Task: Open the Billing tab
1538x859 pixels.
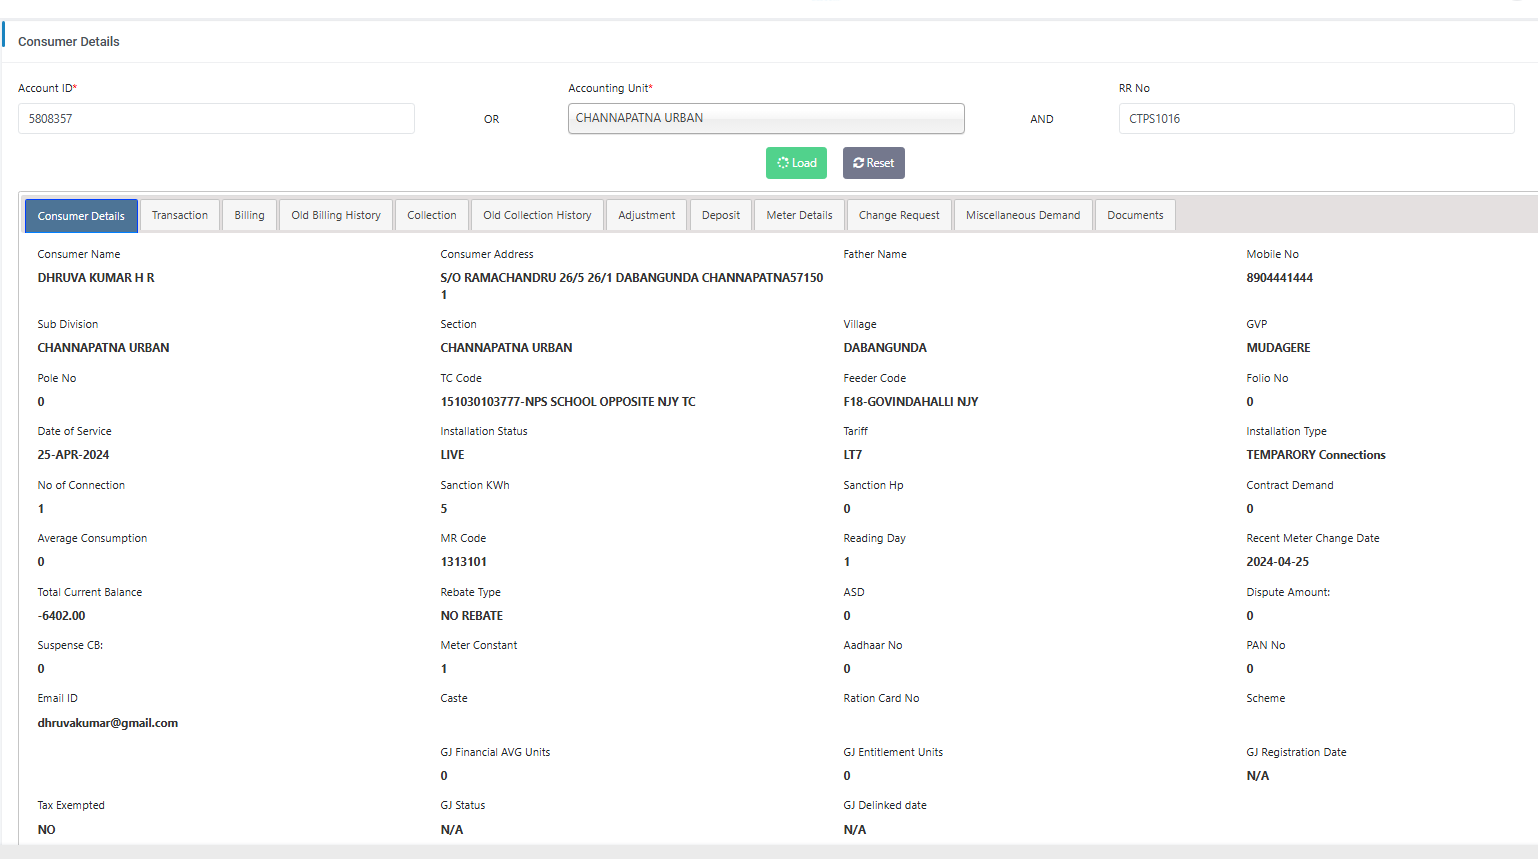Action: [249, 215]
